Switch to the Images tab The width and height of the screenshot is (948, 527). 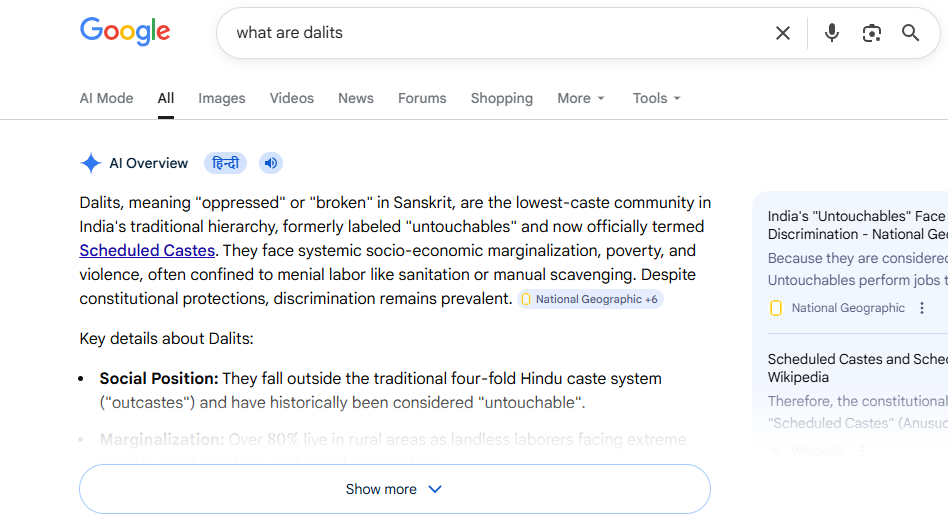[x=221, y=98]
